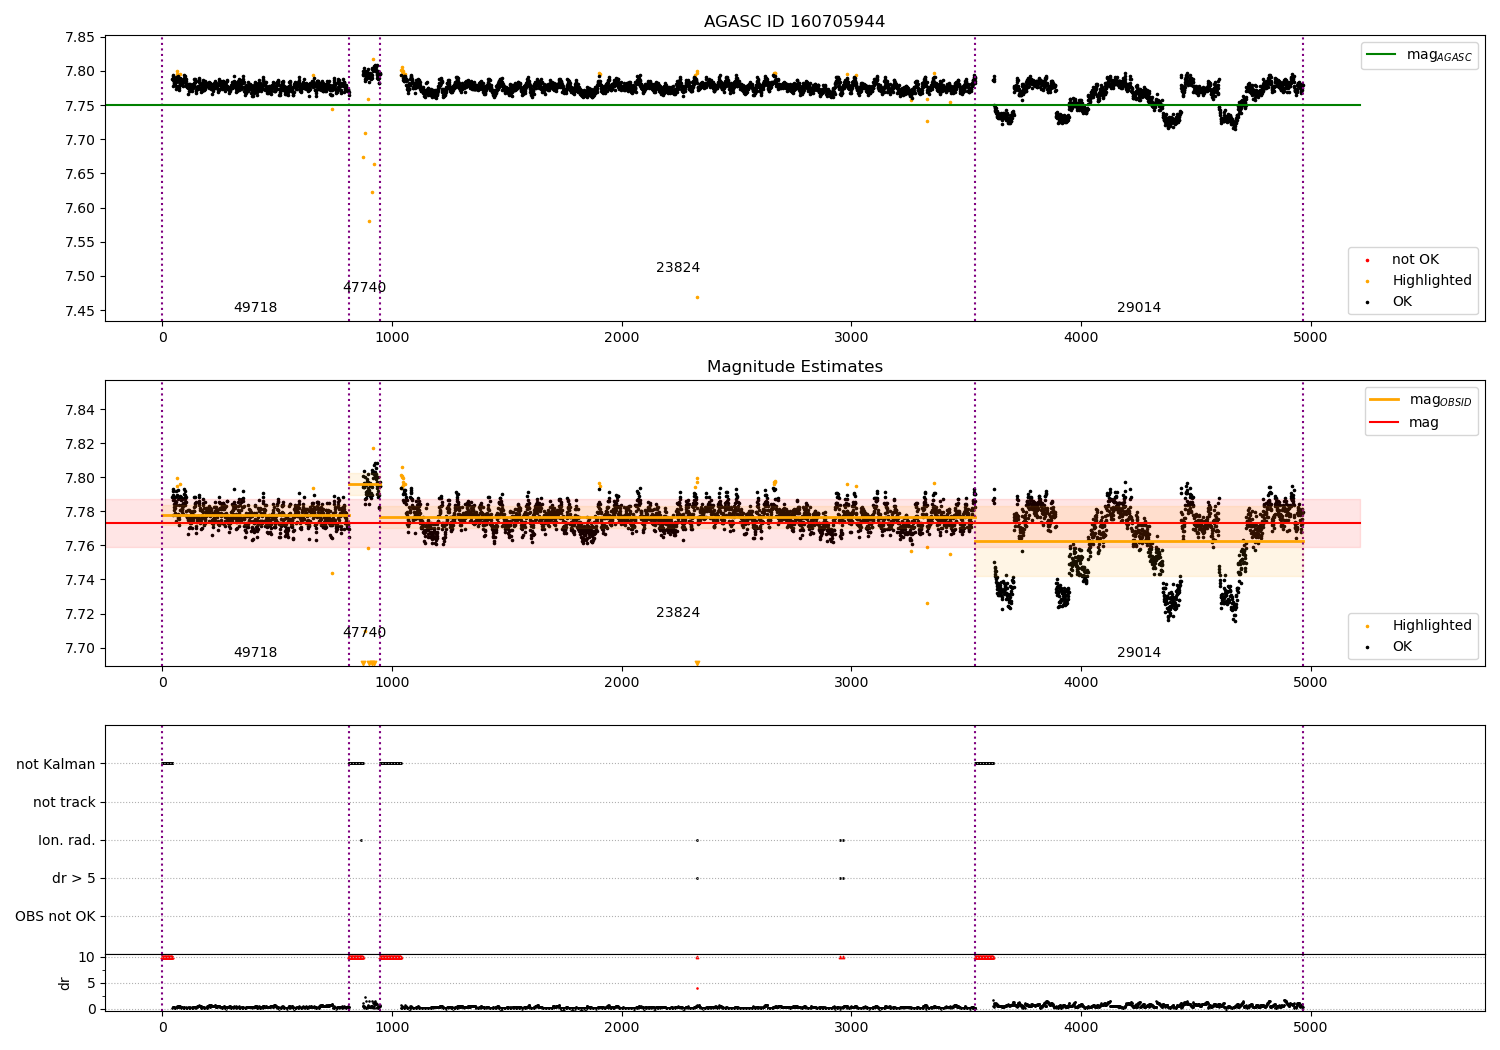Click the 'Ion. rad.' axis label
Viewport: 1500px width, 1050px height.
[x=67, y=841]
